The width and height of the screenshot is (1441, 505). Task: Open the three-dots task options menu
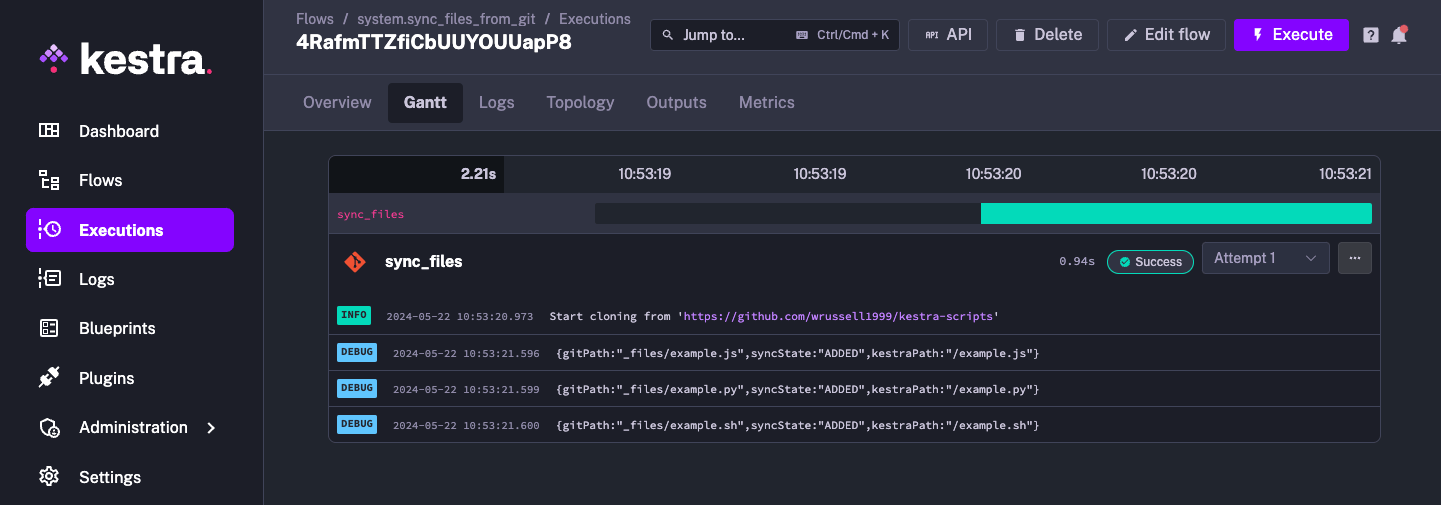click(x=1355, y=258)
